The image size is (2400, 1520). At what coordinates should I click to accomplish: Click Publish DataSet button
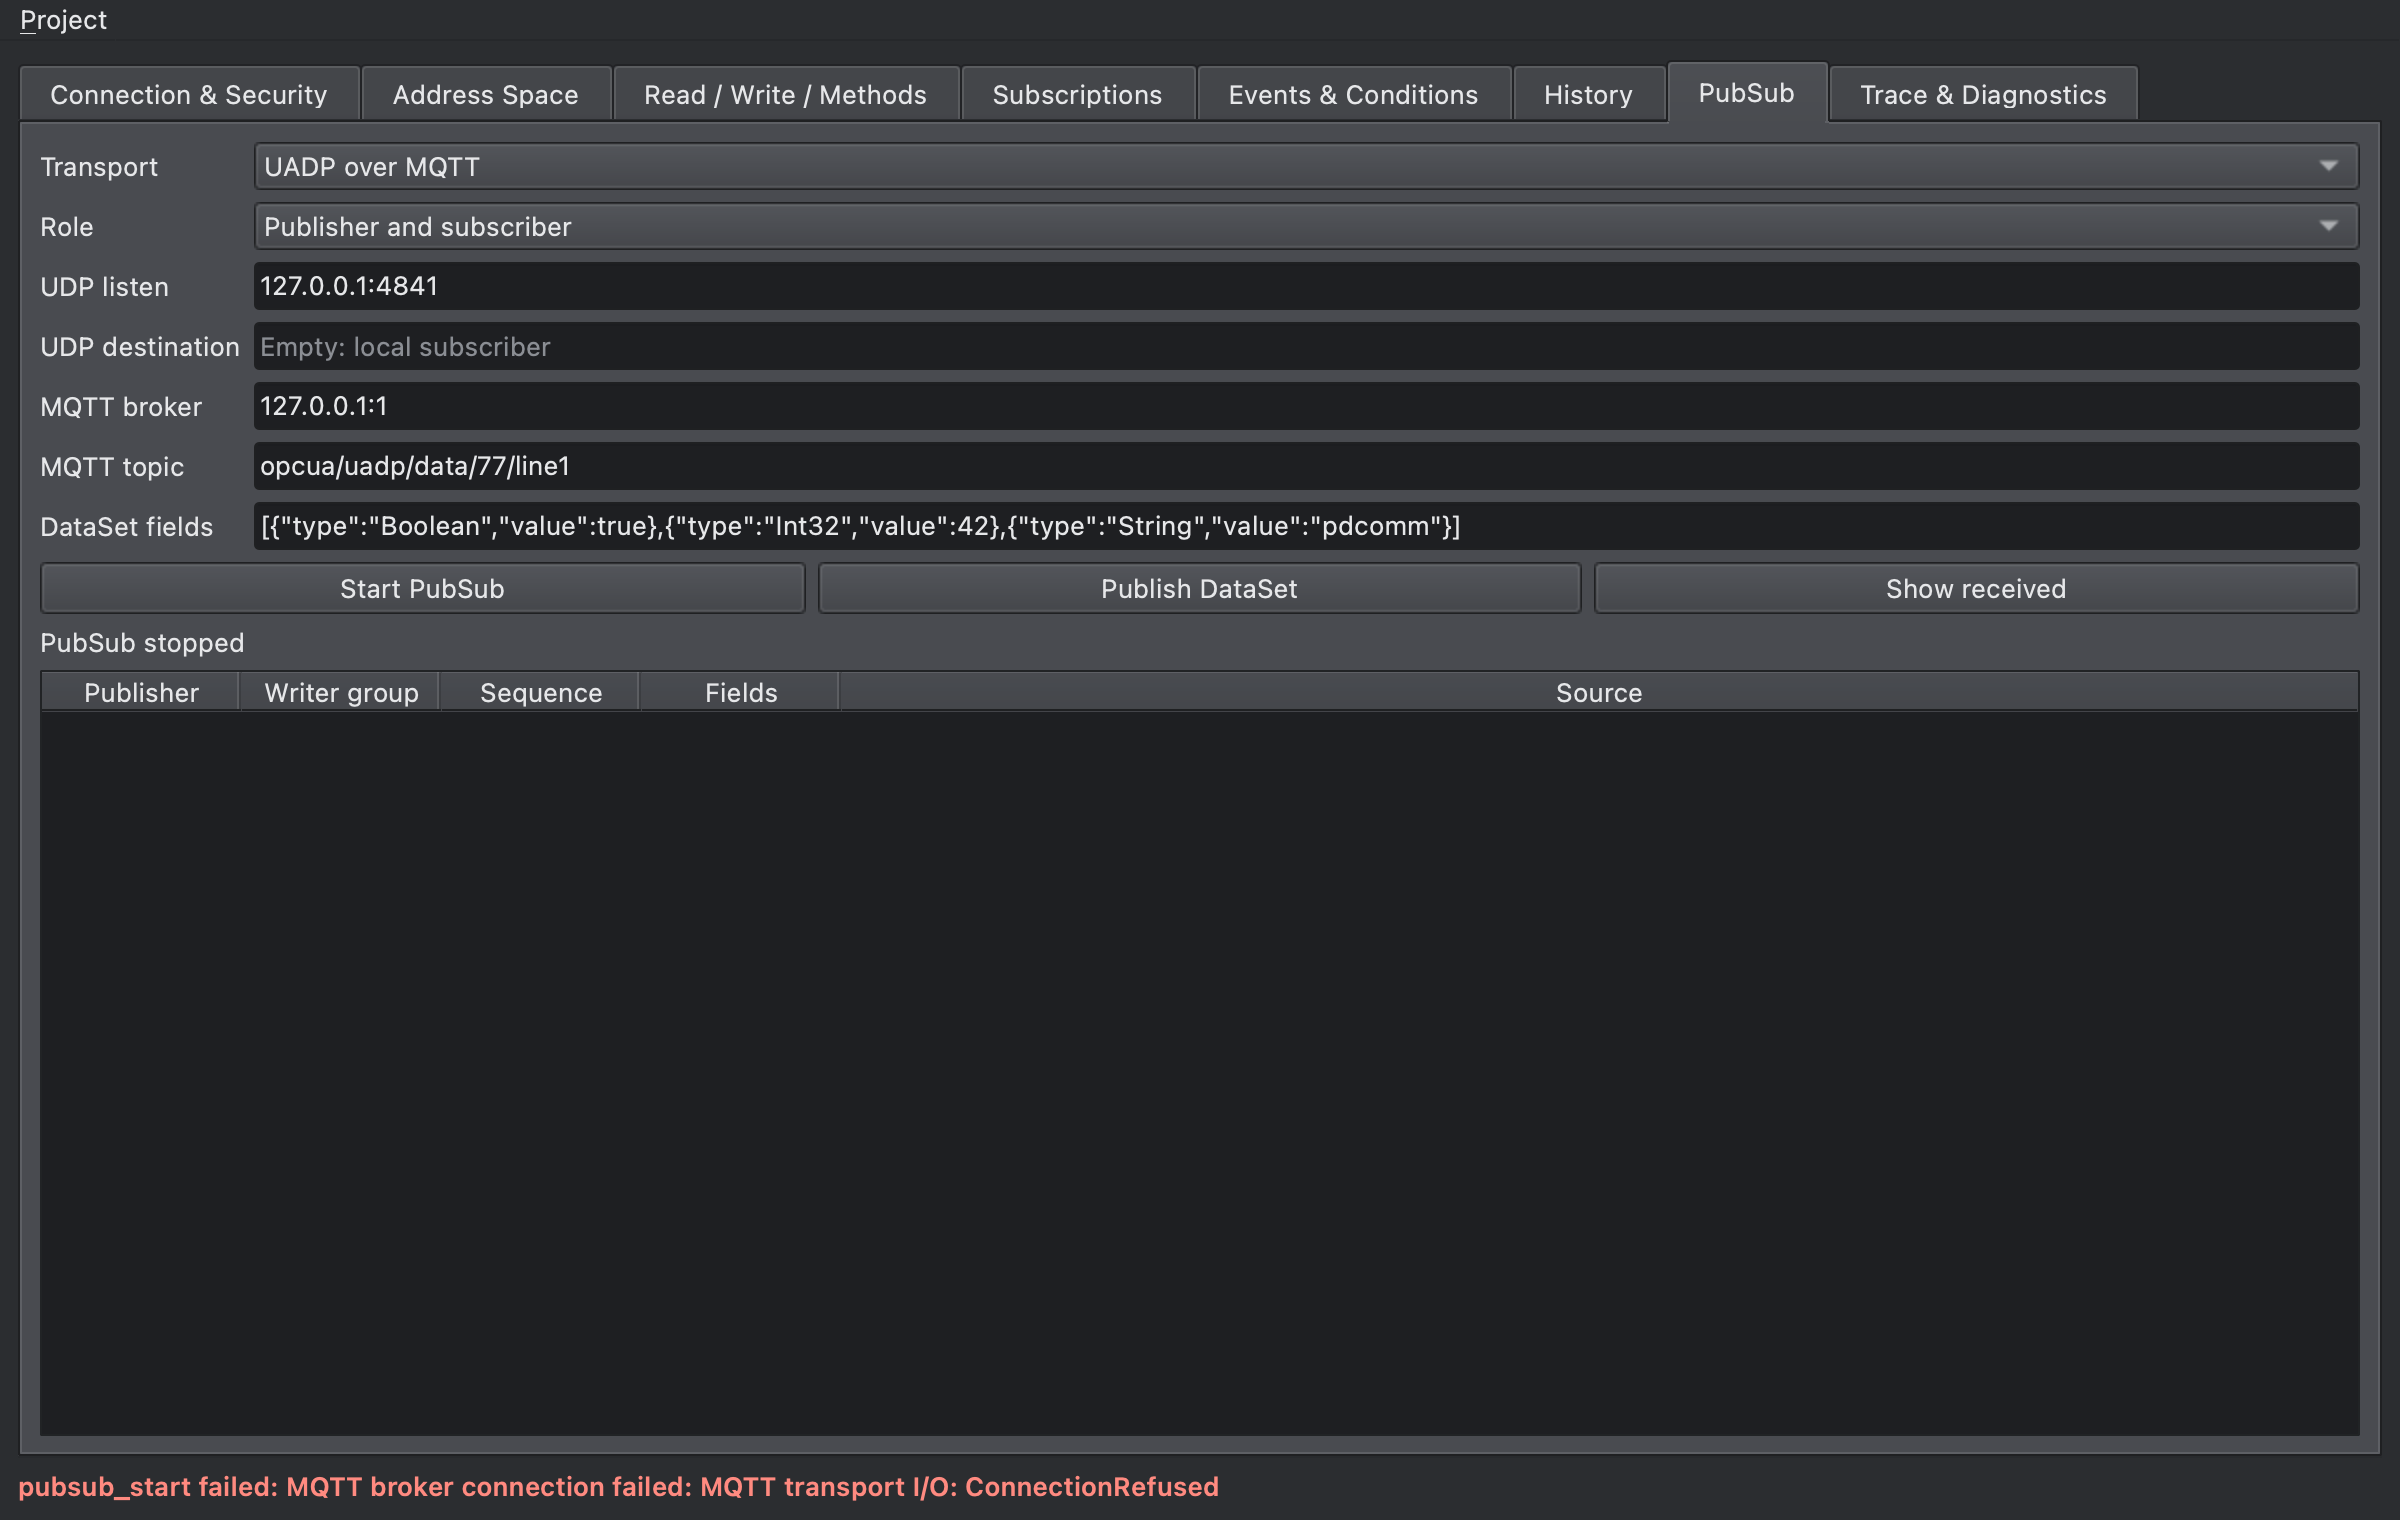point(1199,589)
